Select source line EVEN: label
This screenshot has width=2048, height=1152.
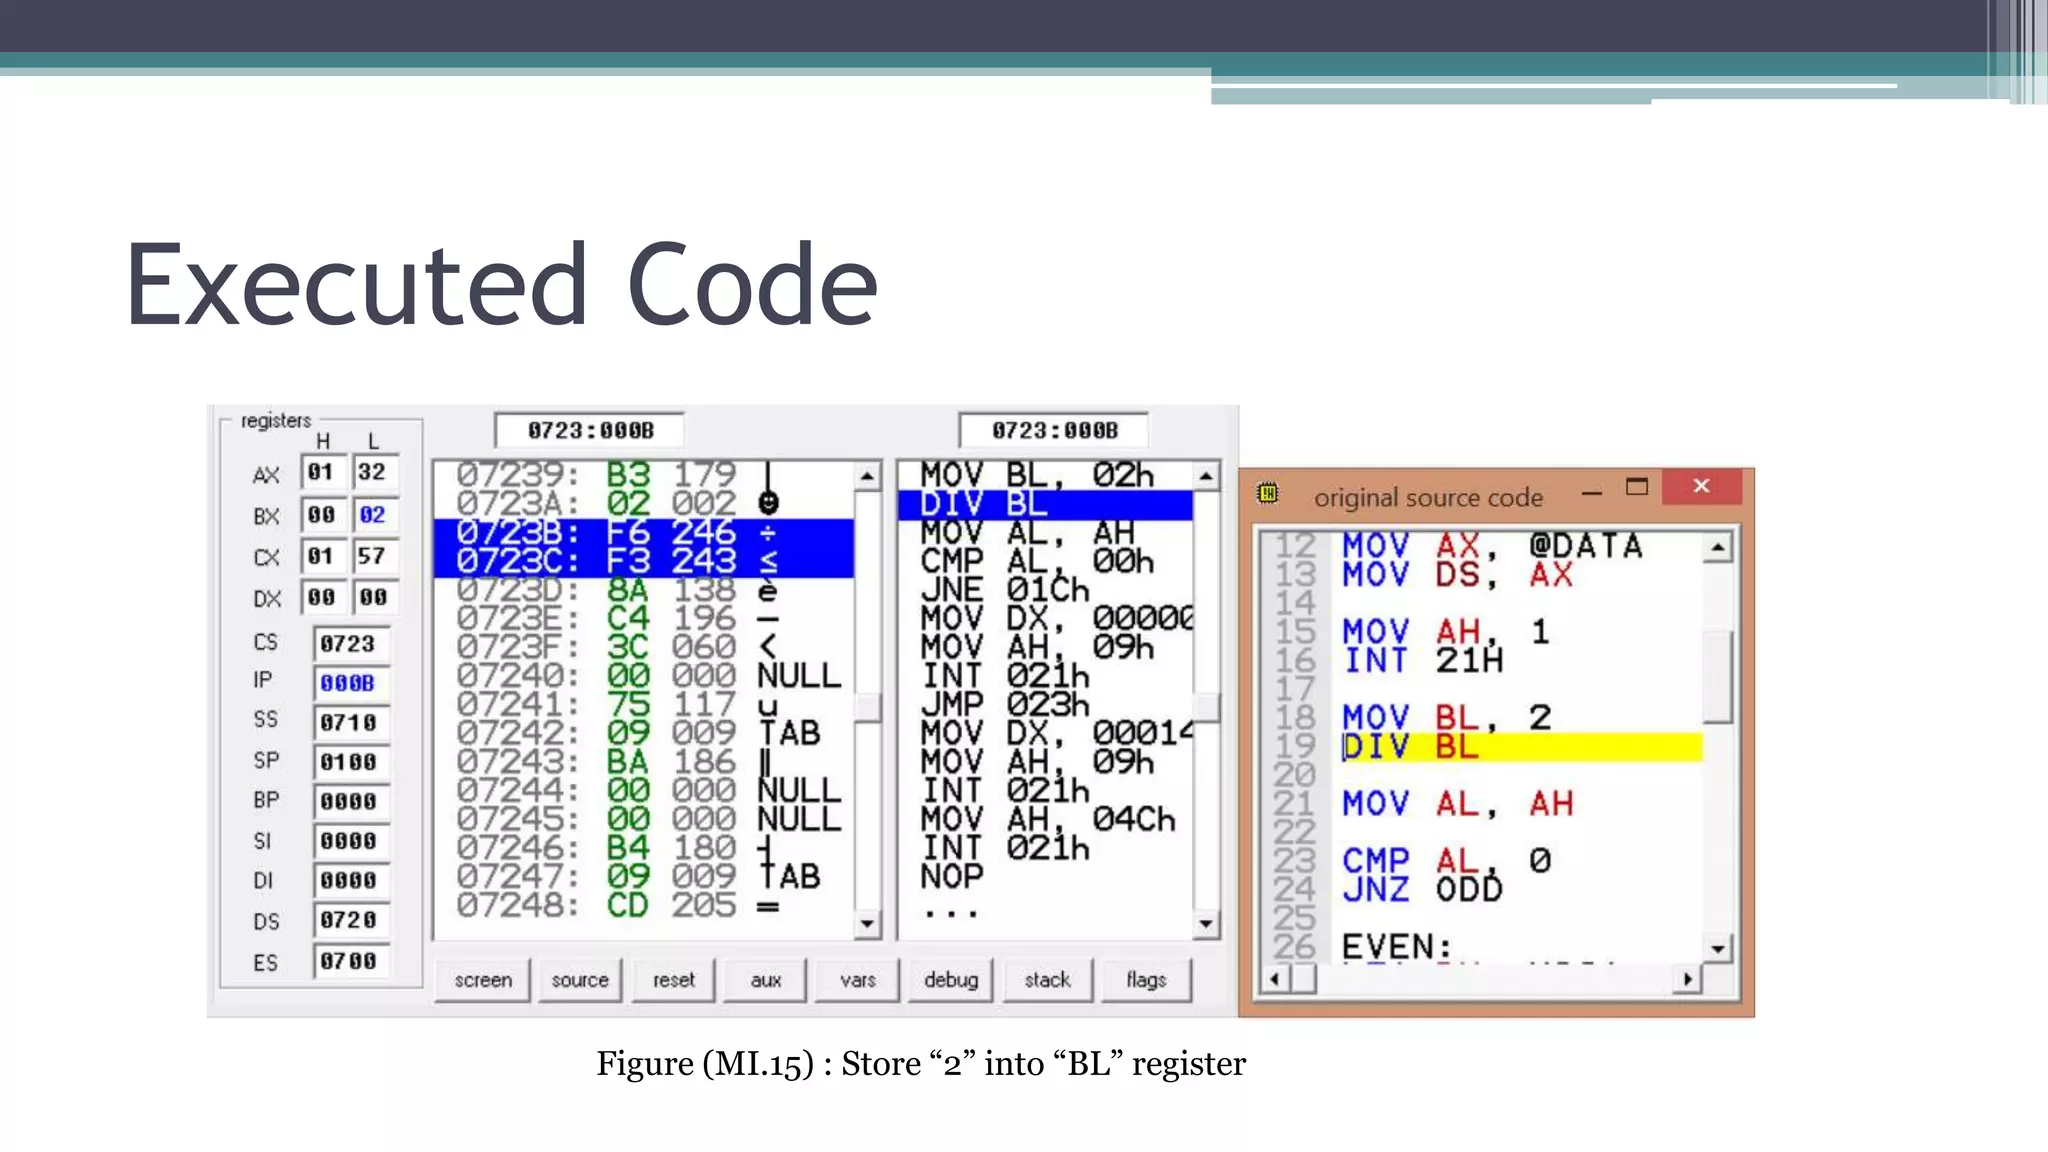(x=1396, y=947)
